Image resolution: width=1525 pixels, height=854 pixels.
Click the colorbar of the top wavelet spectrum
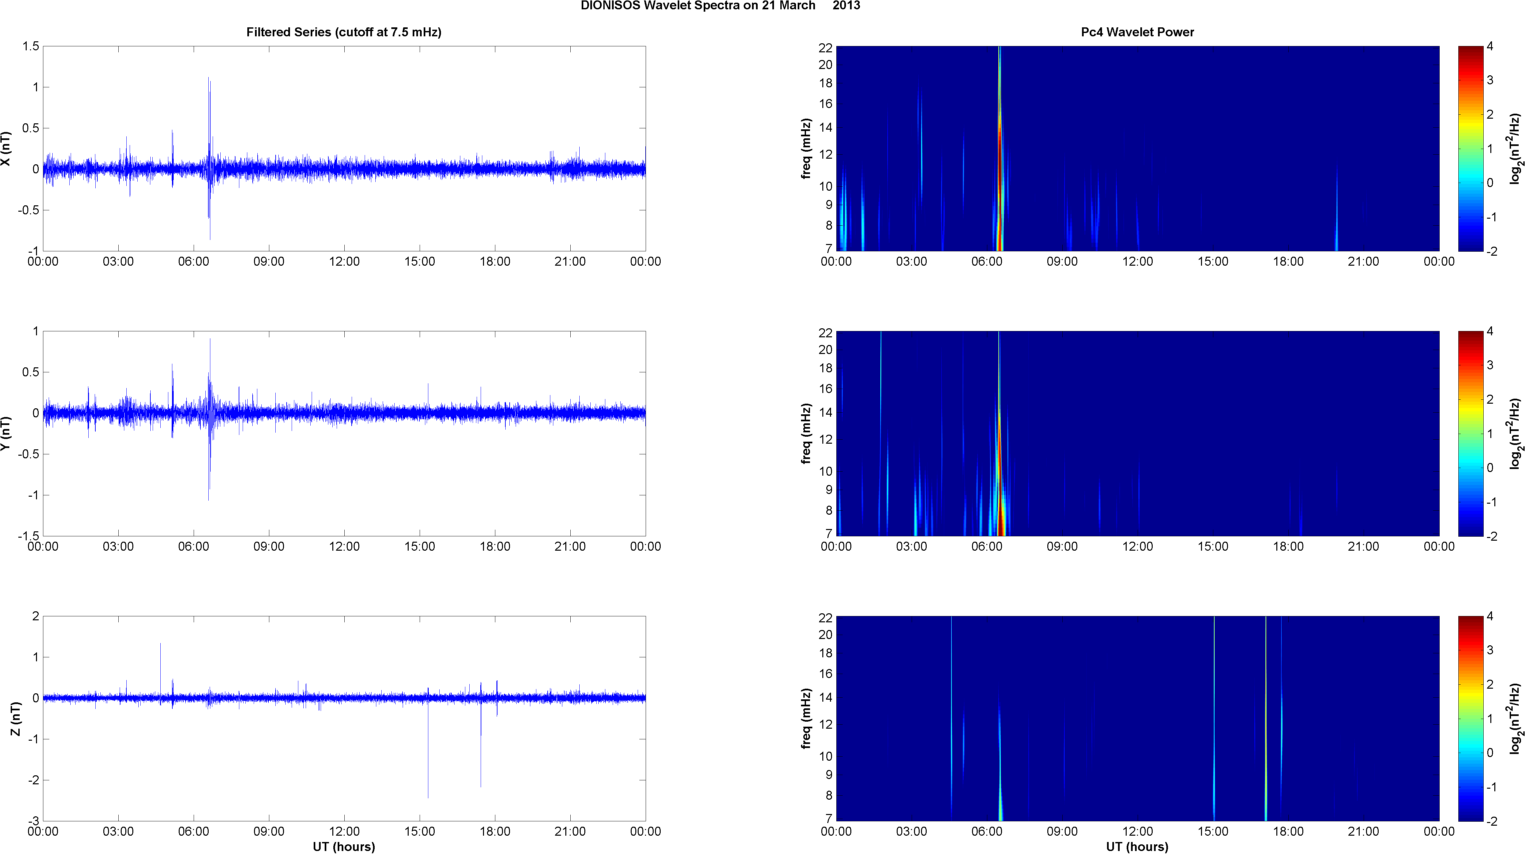[1470, 148]
